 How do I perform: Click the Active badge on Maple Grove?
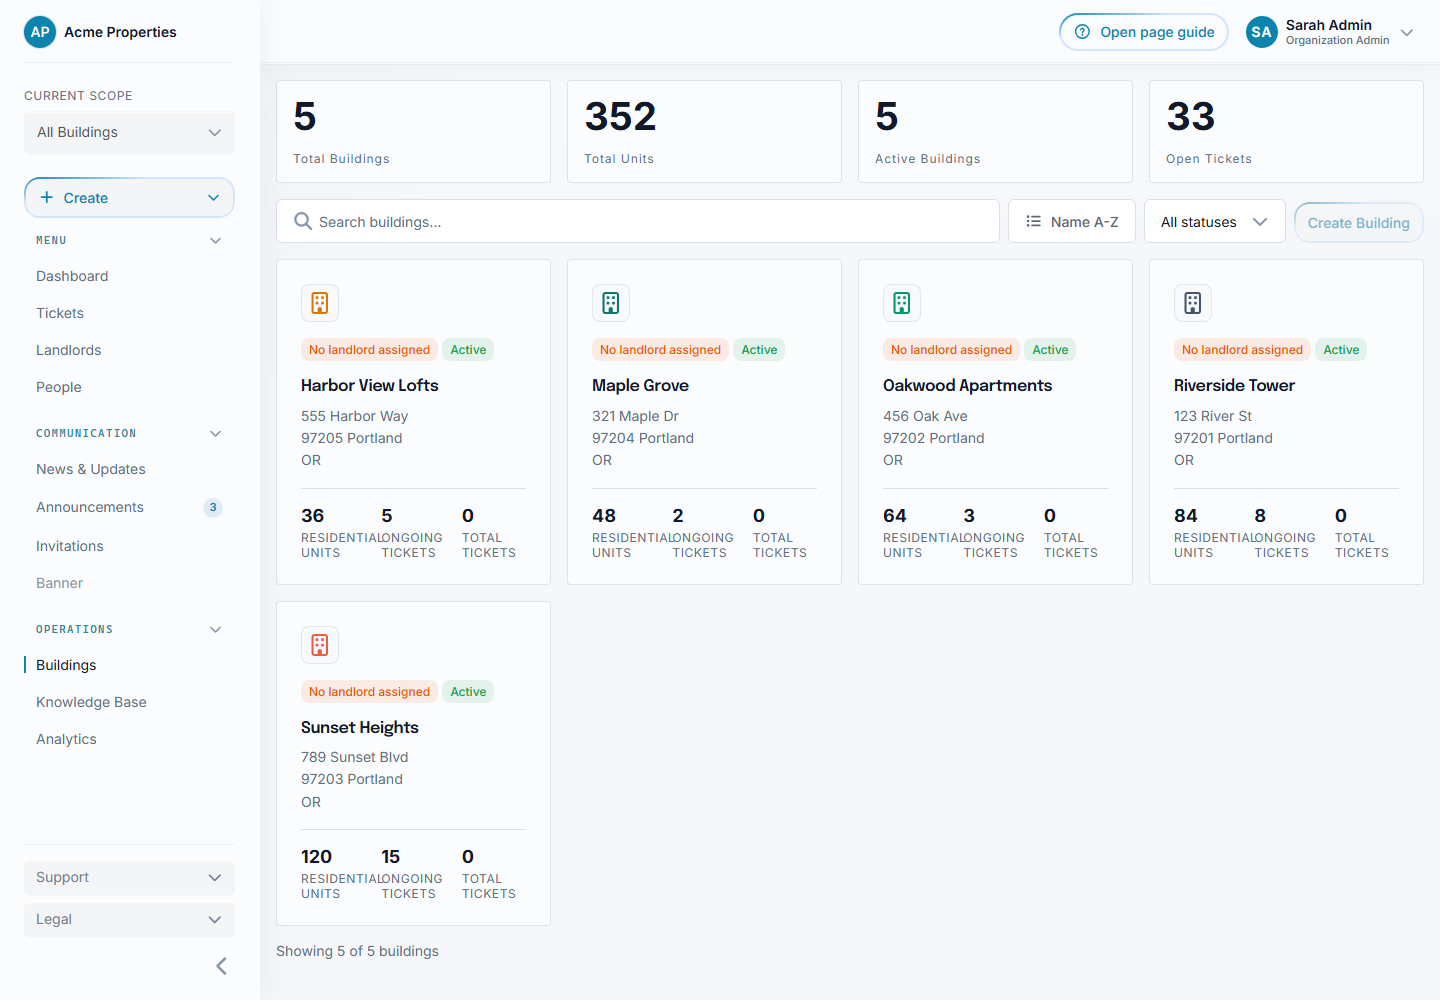pos(759,350)
